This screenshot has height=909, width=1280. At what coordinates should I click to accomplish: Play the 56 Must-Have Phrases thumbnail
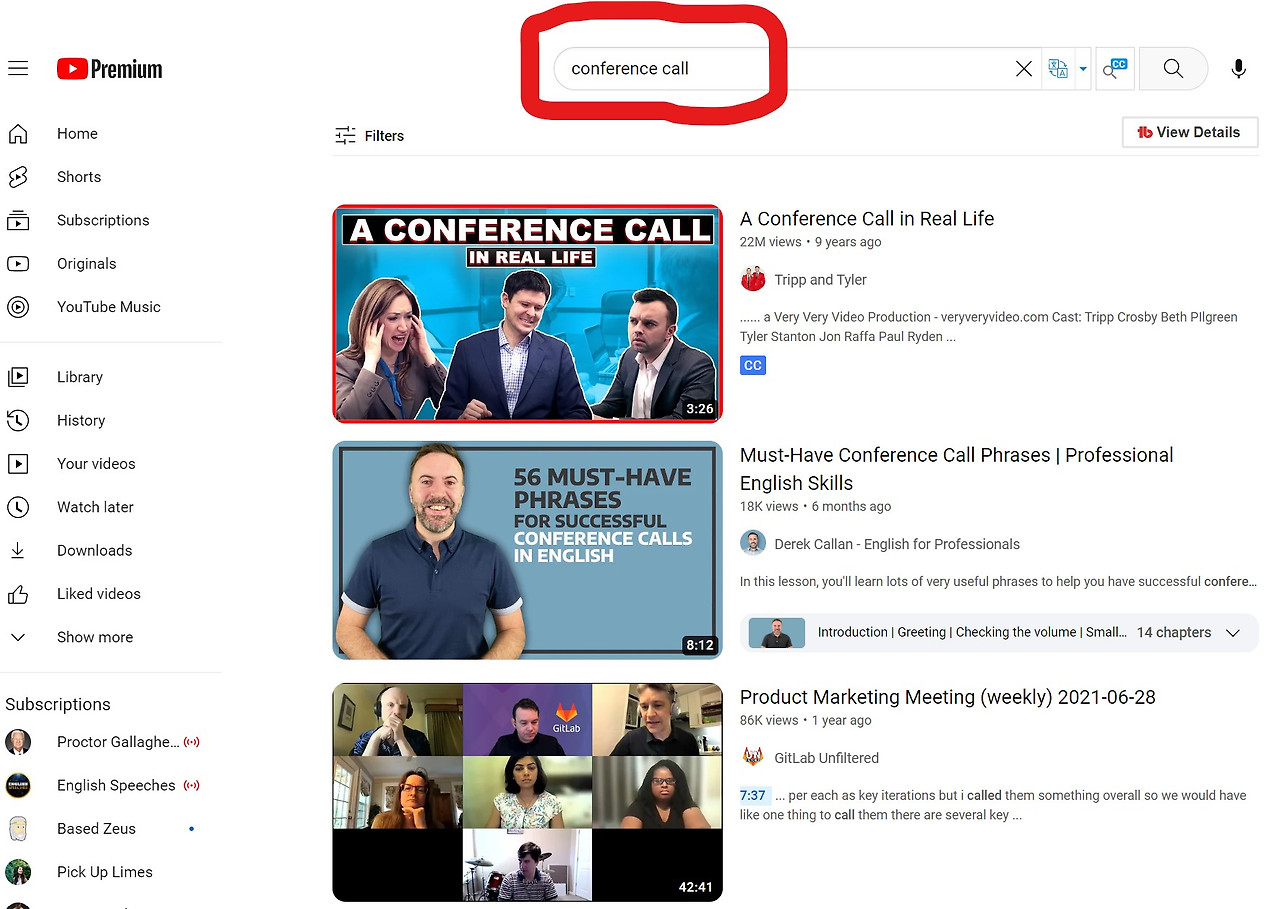[x=527, y=550]
